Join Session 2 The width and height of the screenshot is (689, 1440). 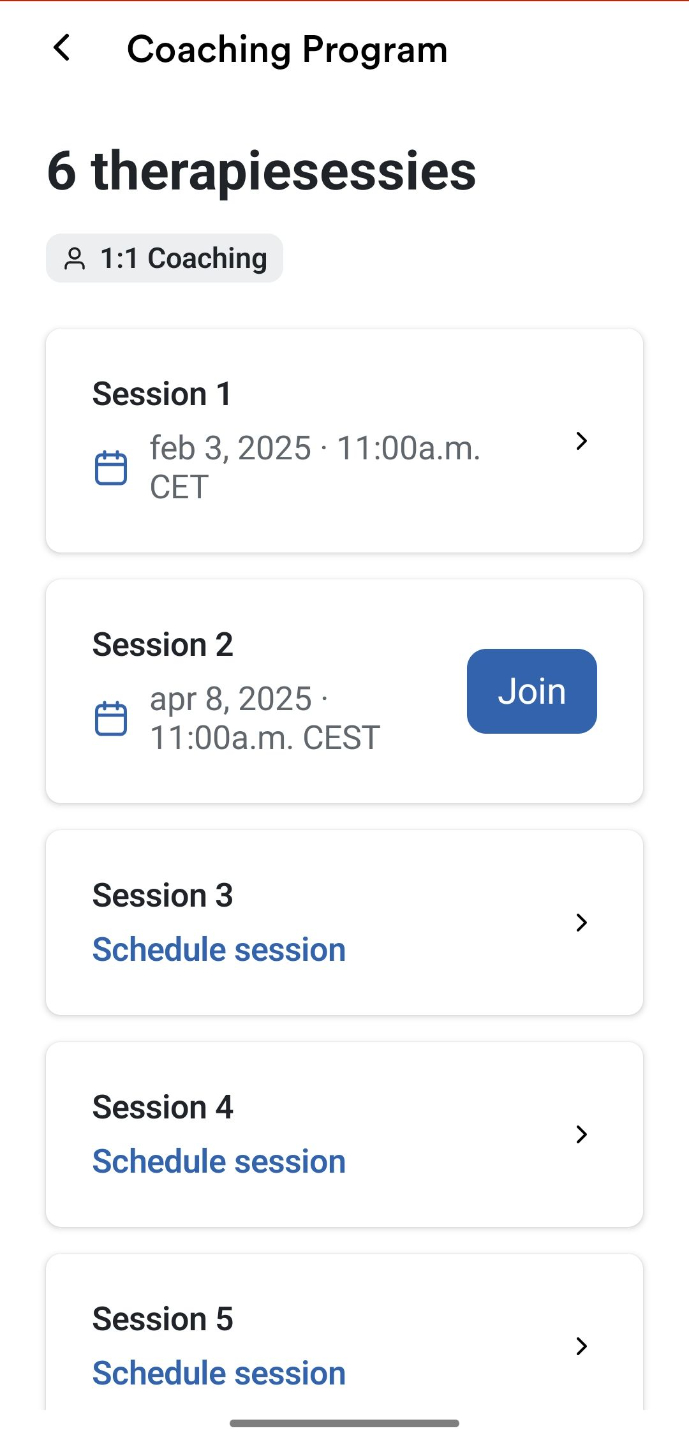[x=531, y=691]
